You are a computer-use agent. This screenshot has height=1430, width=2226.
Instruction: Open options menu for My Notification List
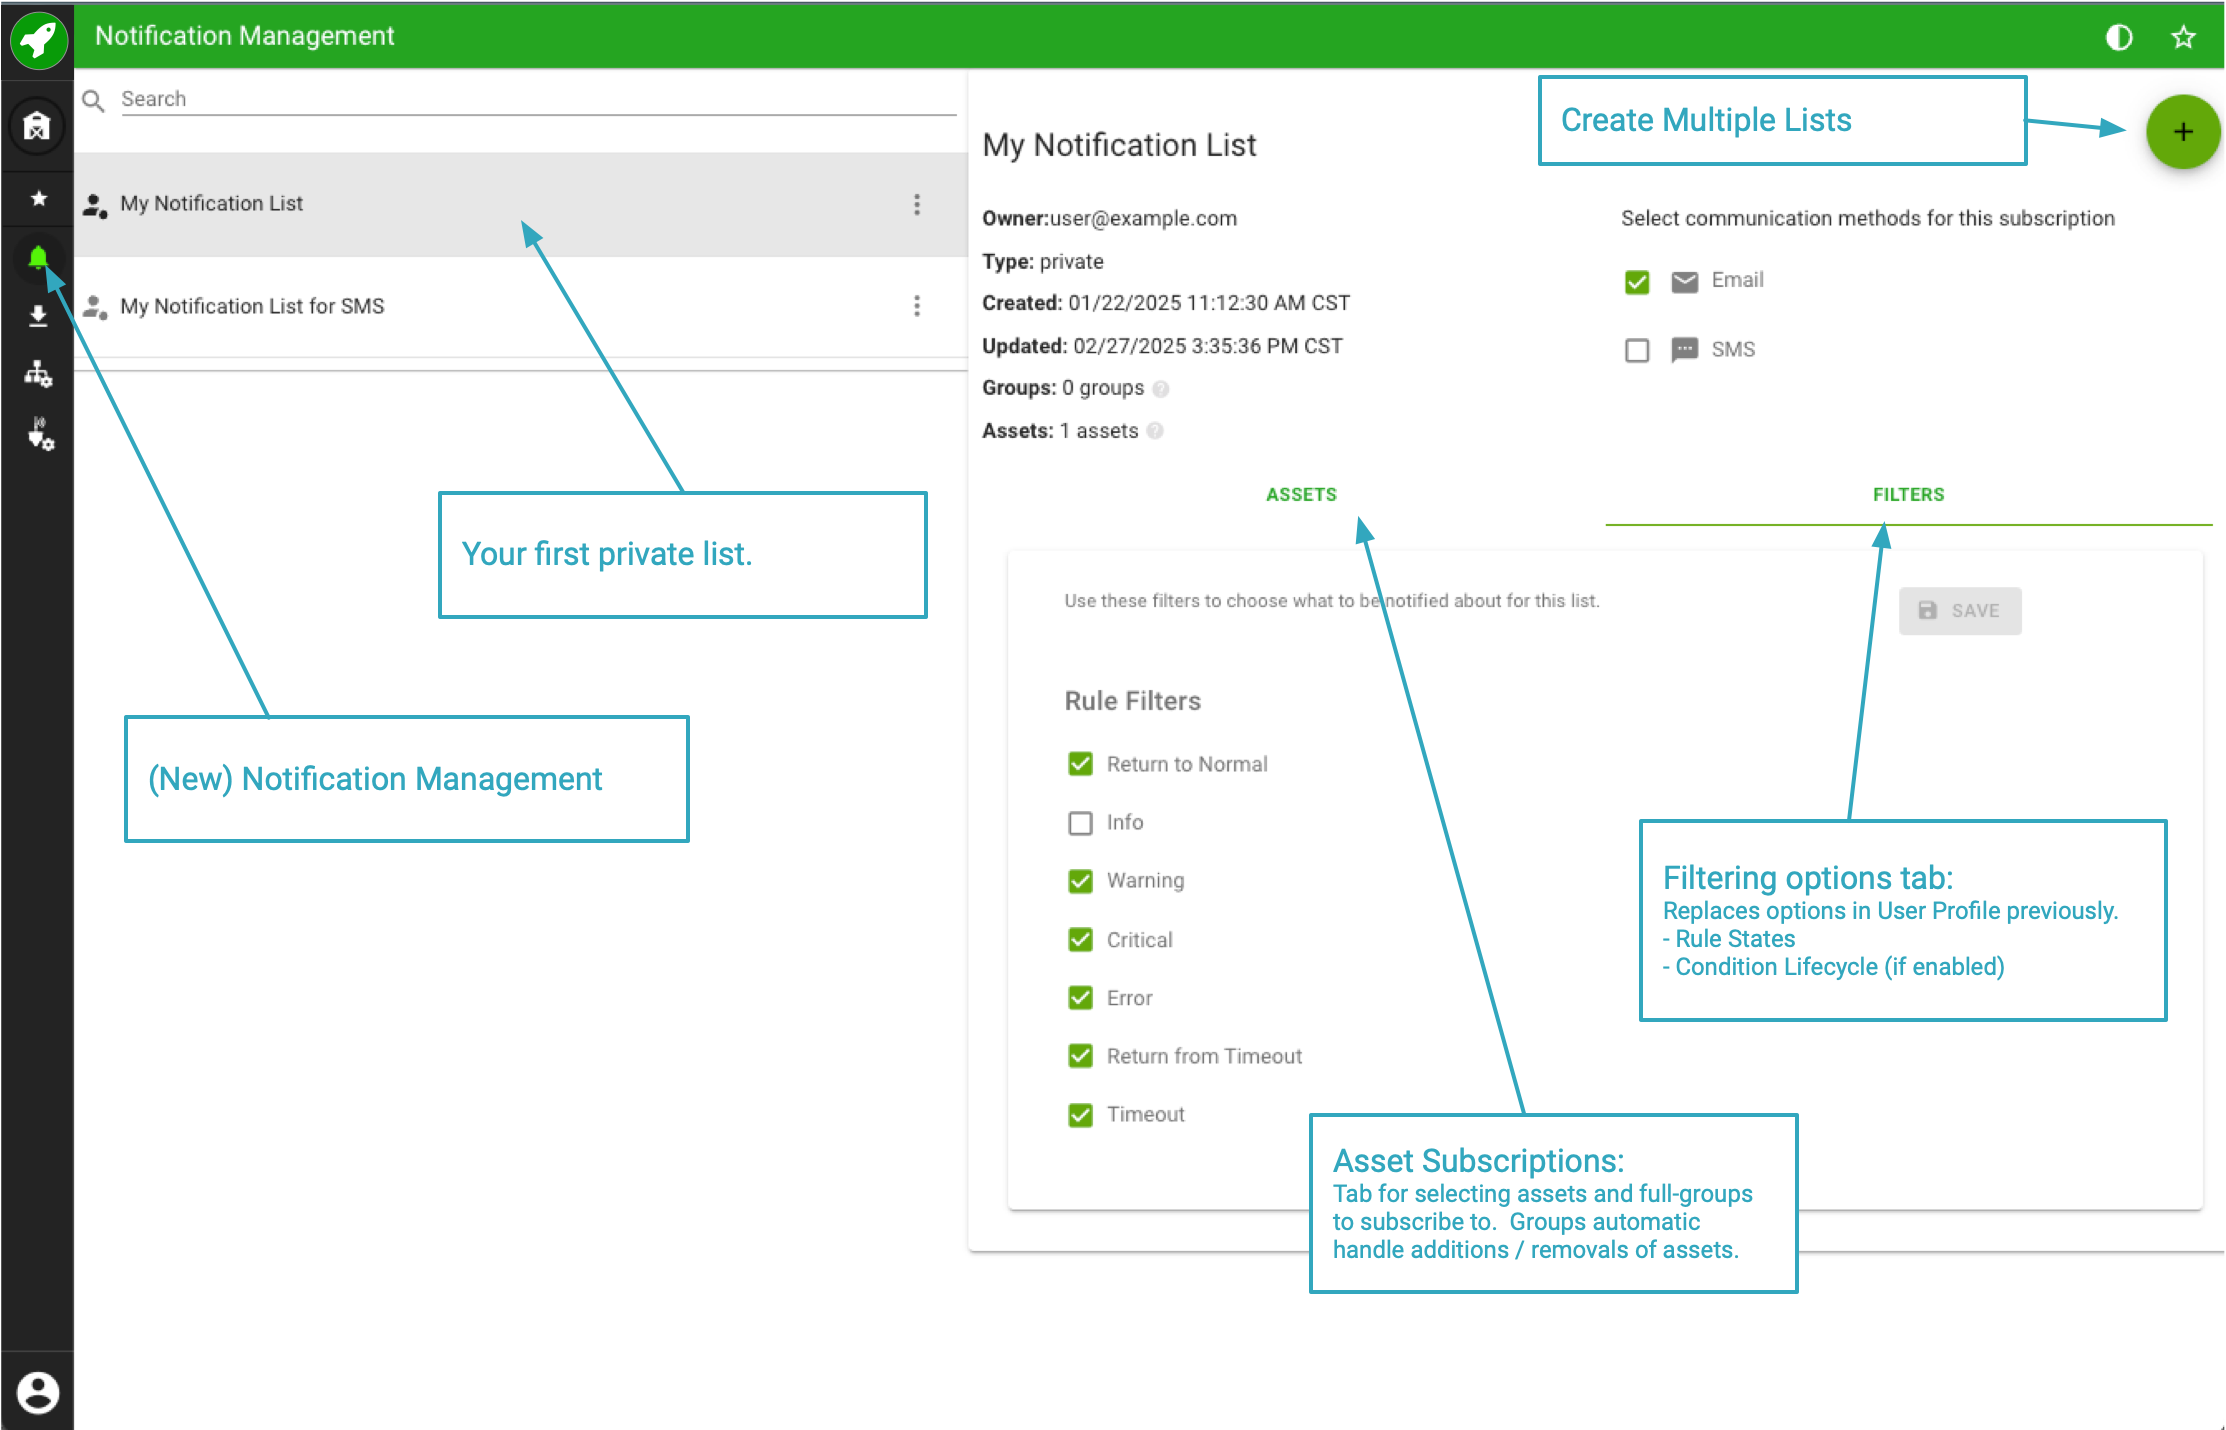coord(917,205)
